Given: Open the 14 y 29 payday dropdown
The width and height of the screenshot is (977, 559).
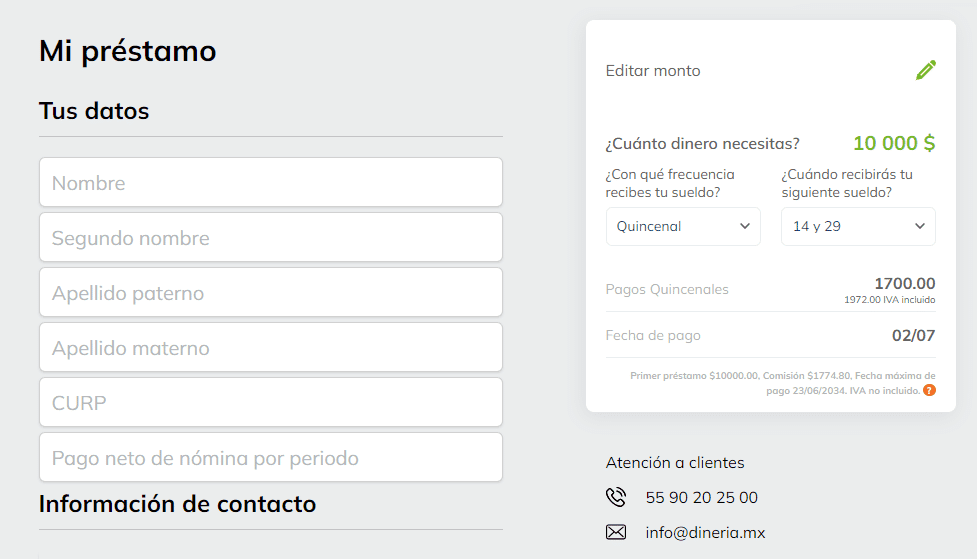Looking at the screenshot, I should pyautogui.click(x=858, y=226).
